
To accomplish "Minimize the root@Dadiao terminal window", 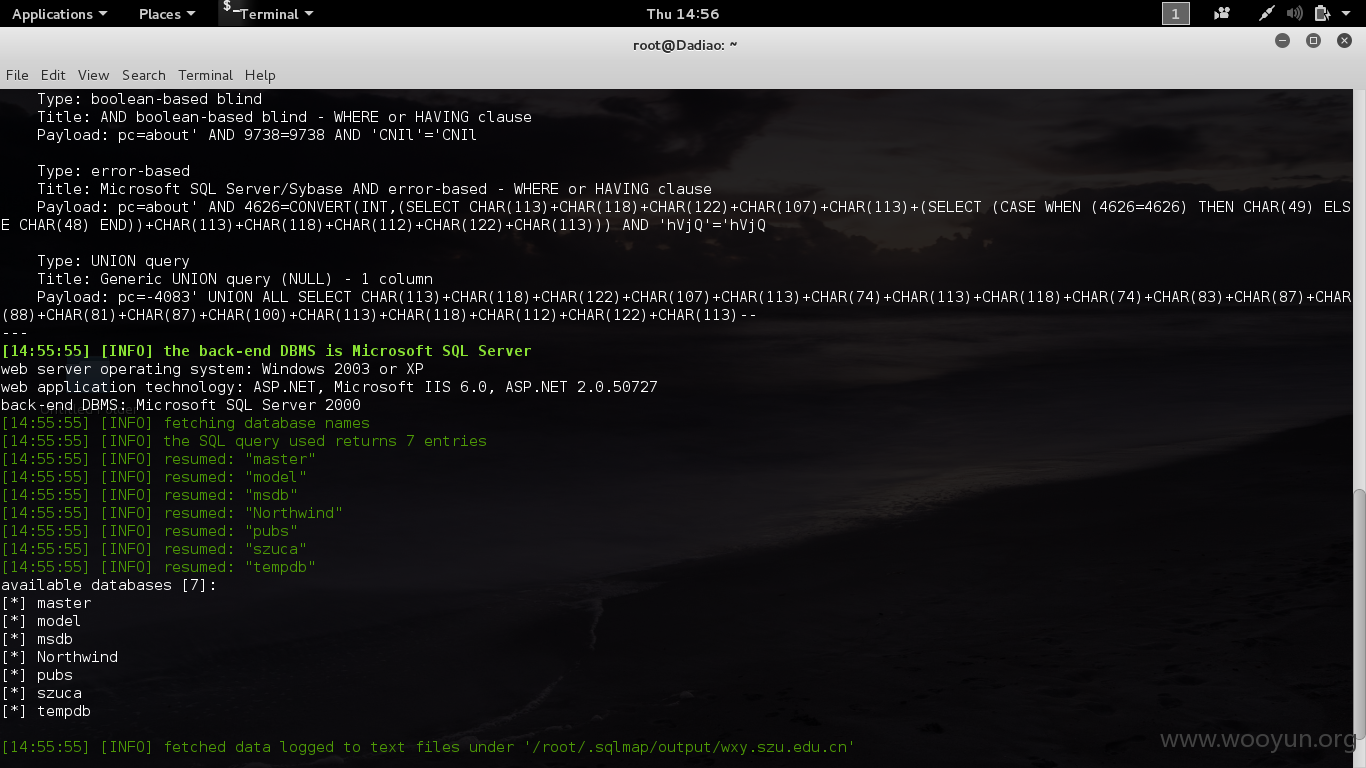I will 1282,41.
